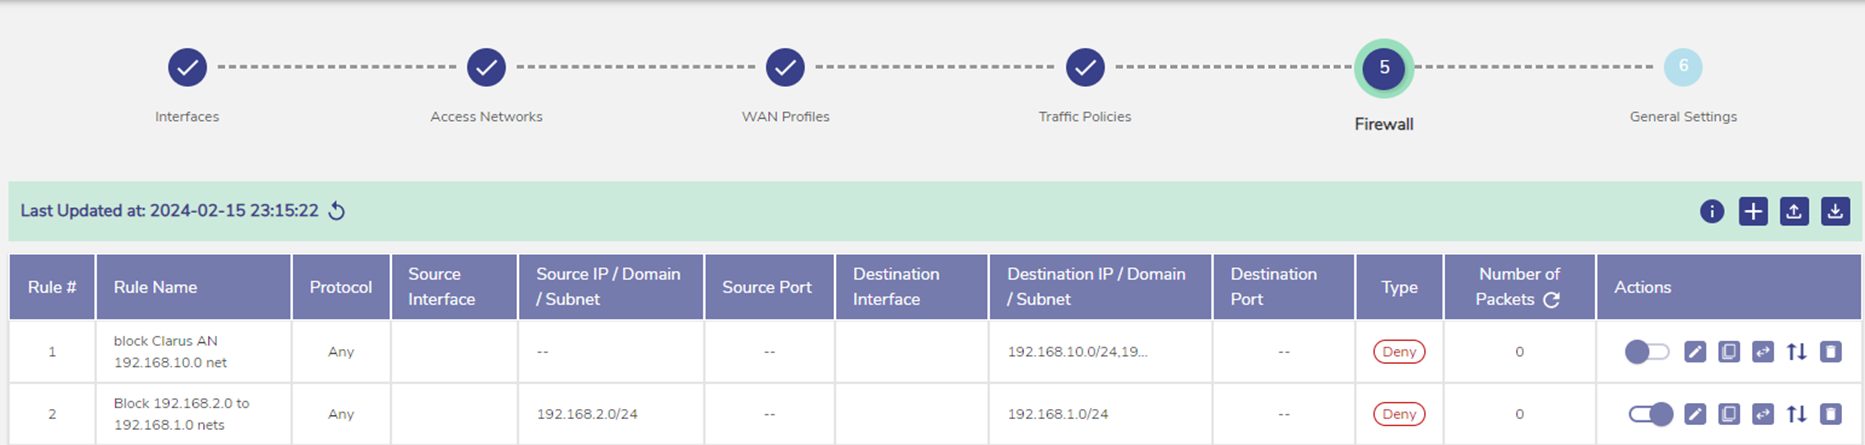The height and width of the screenshot is (445, 1865).
Task: Refresh the Last Updated timestamp
Action: coord(337,211)
